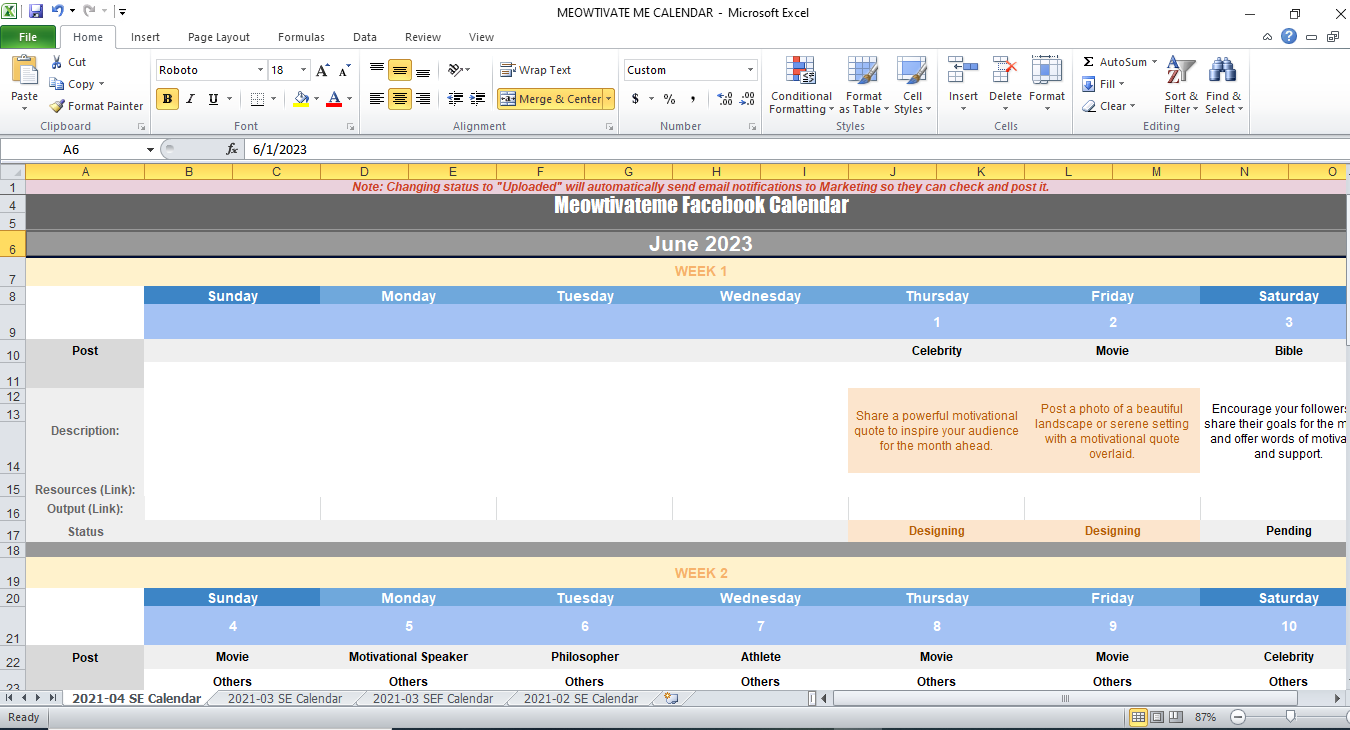Click the Borders icon

pyautogui.click(x=257, y=99)
